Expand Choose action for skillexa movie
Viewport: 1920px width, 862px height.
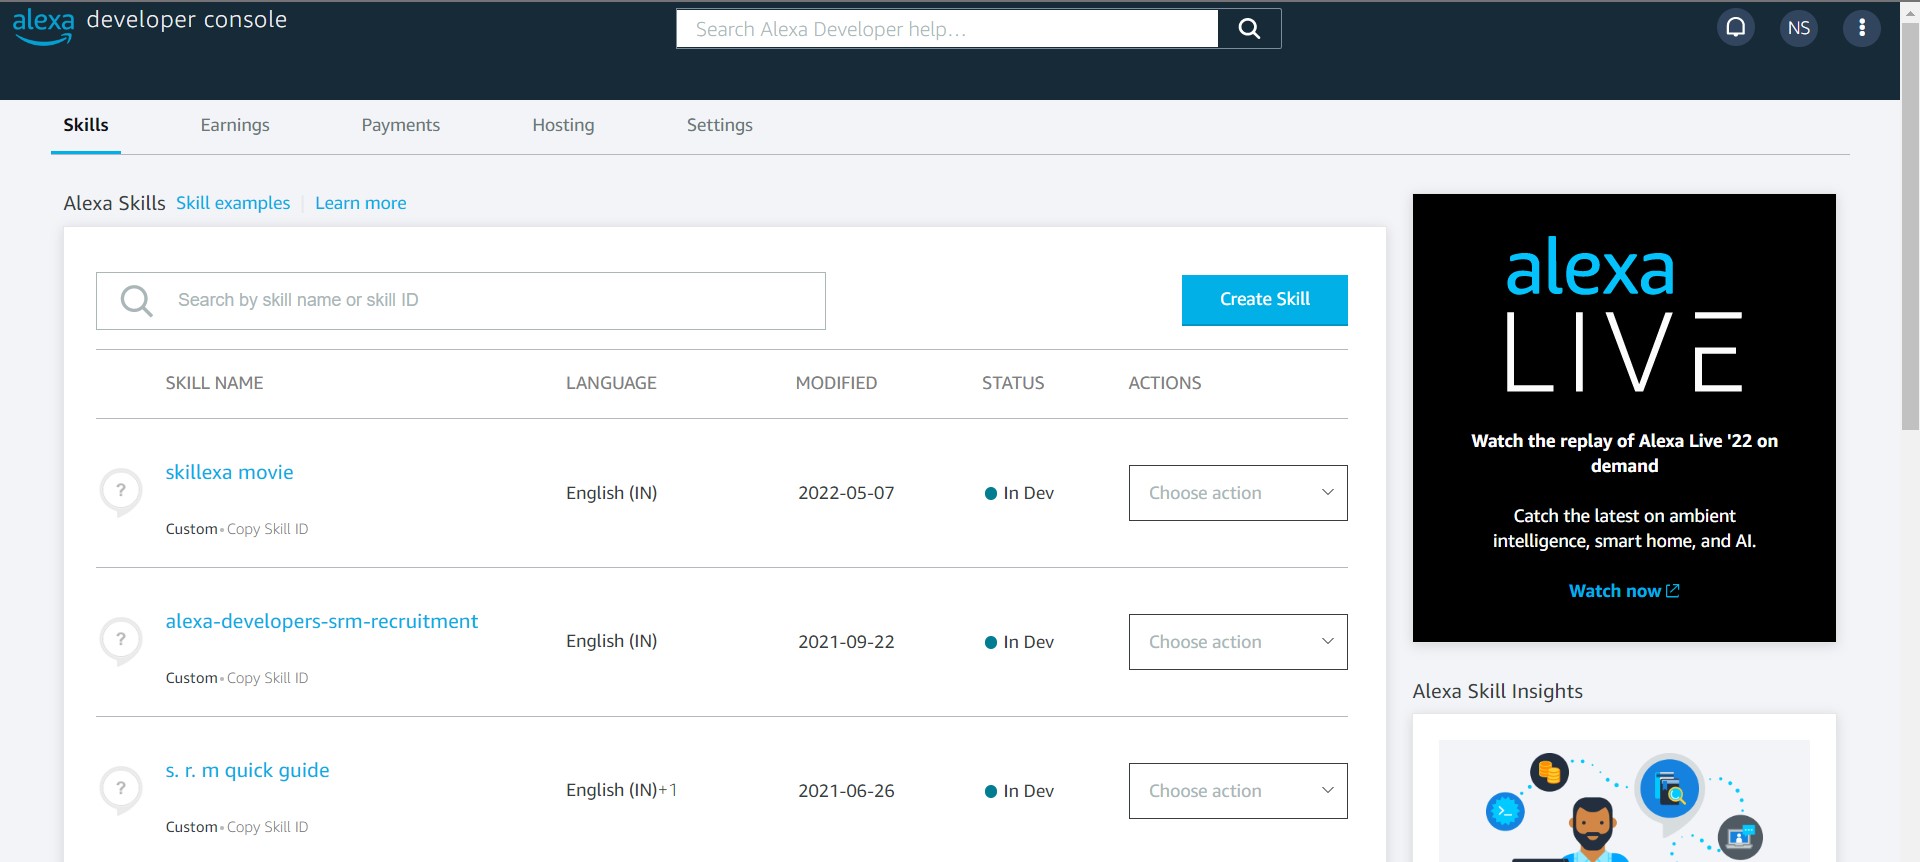[x=1238, y=493]
